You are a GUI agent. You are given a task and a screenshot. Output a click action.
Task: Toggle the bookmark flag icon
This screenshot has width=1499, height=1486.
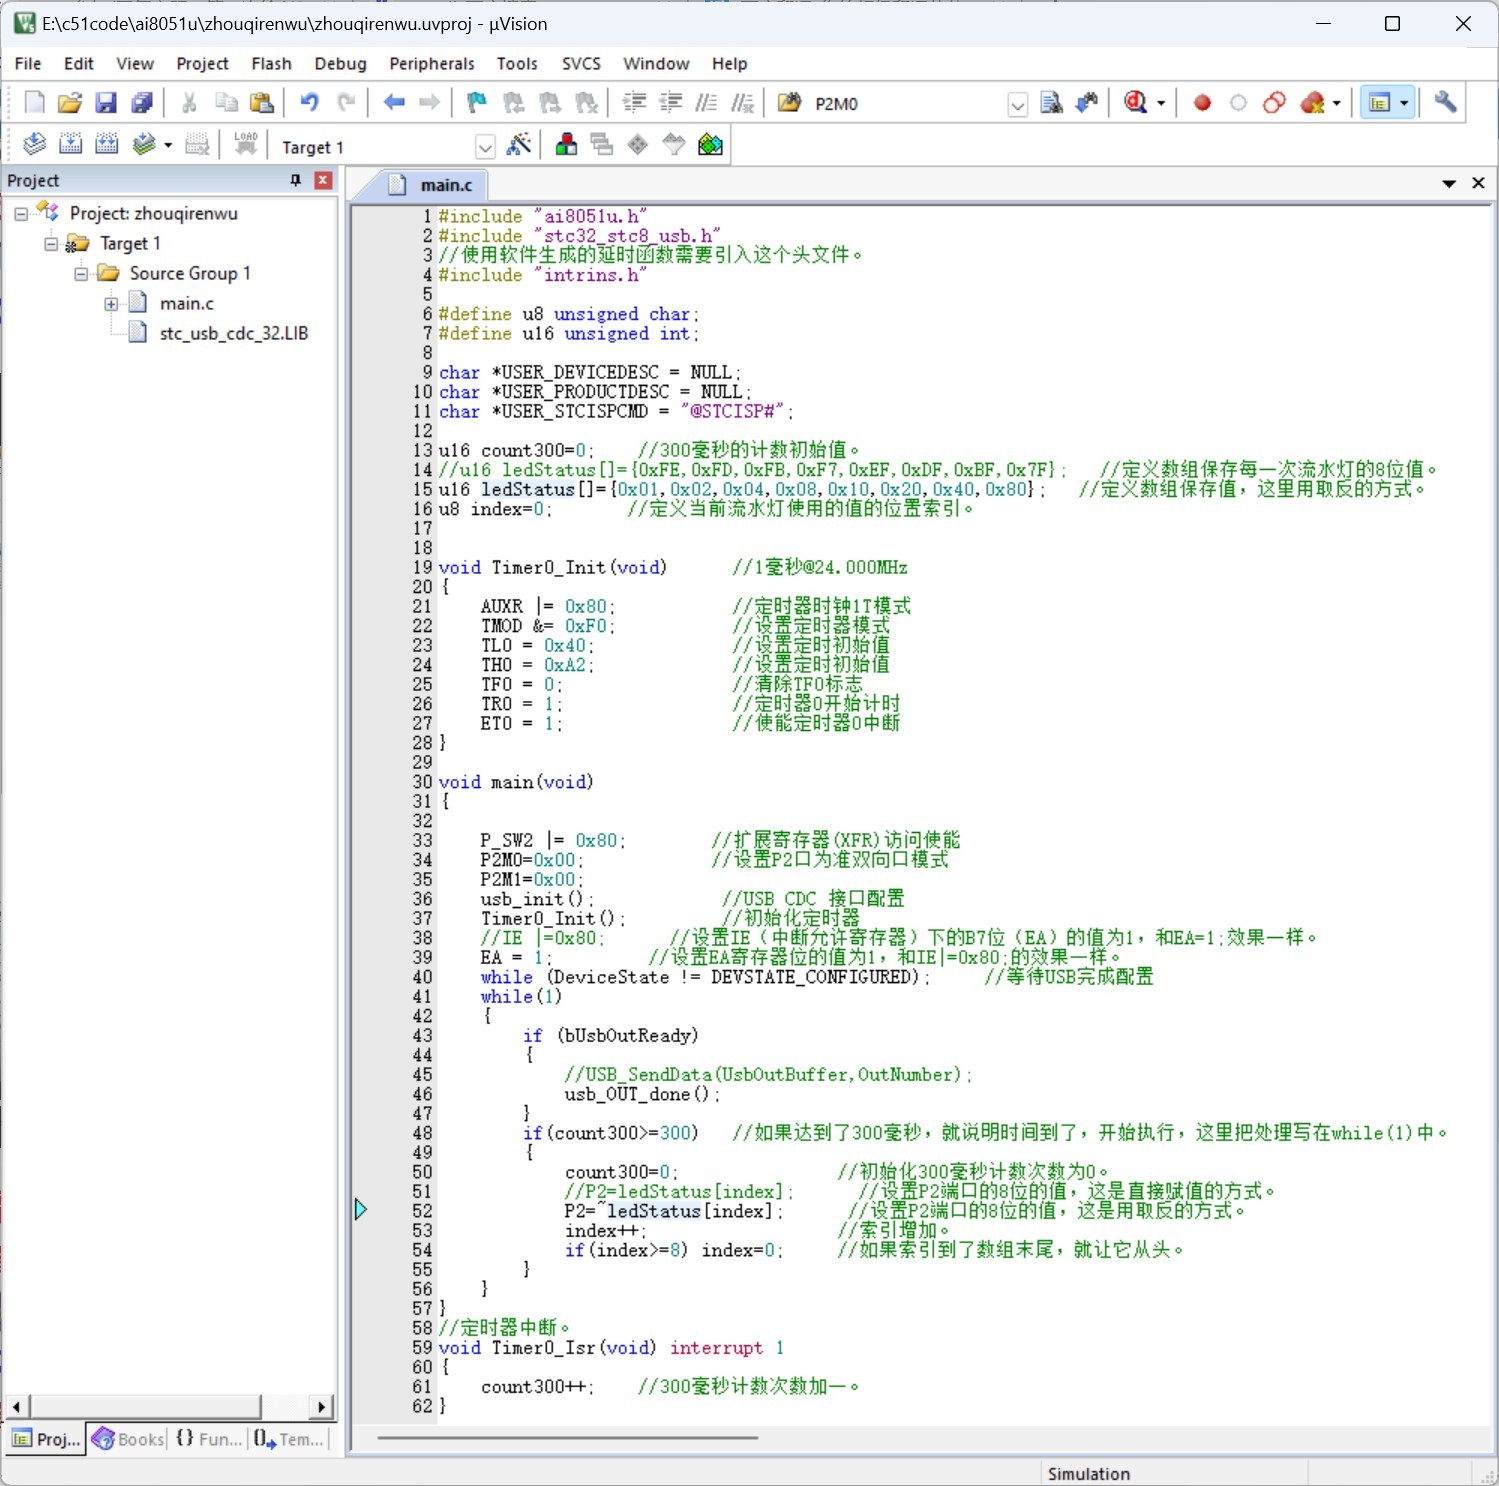(477, 103)
